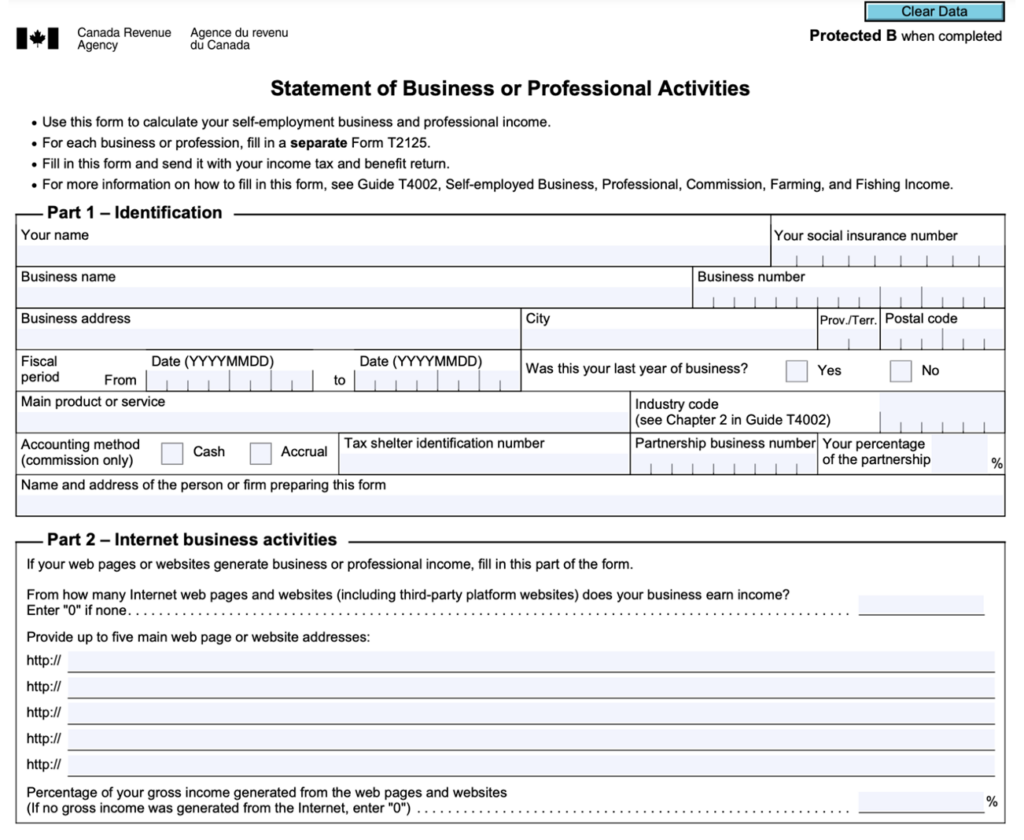The width and height of the screenshot is (1024, 840).
Task: Select the City input field
Action: pyautogui.click(x=669, y=338)
